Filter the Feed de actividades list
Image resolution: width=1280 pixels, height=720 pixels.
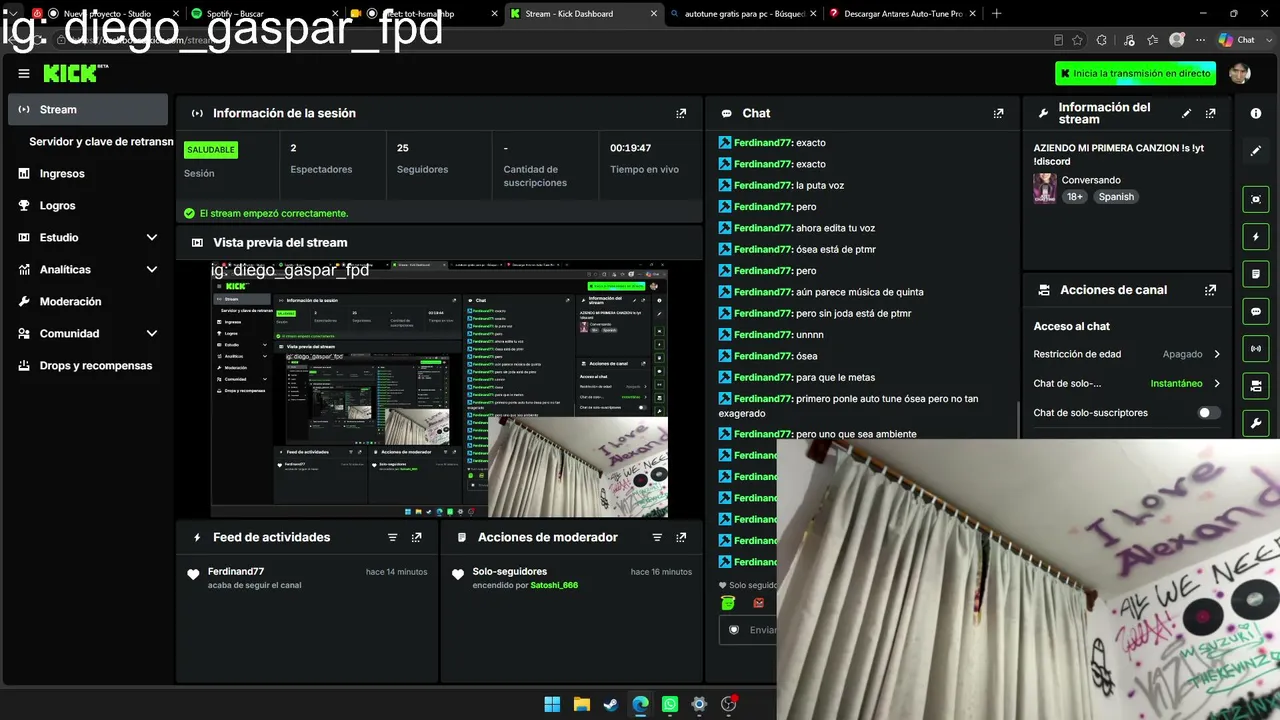tap(392, 537)
